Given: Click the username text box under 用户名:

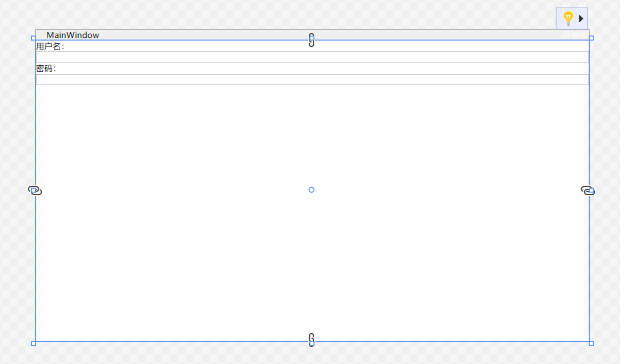Looking at the screenshot, I should click(312, 57).
